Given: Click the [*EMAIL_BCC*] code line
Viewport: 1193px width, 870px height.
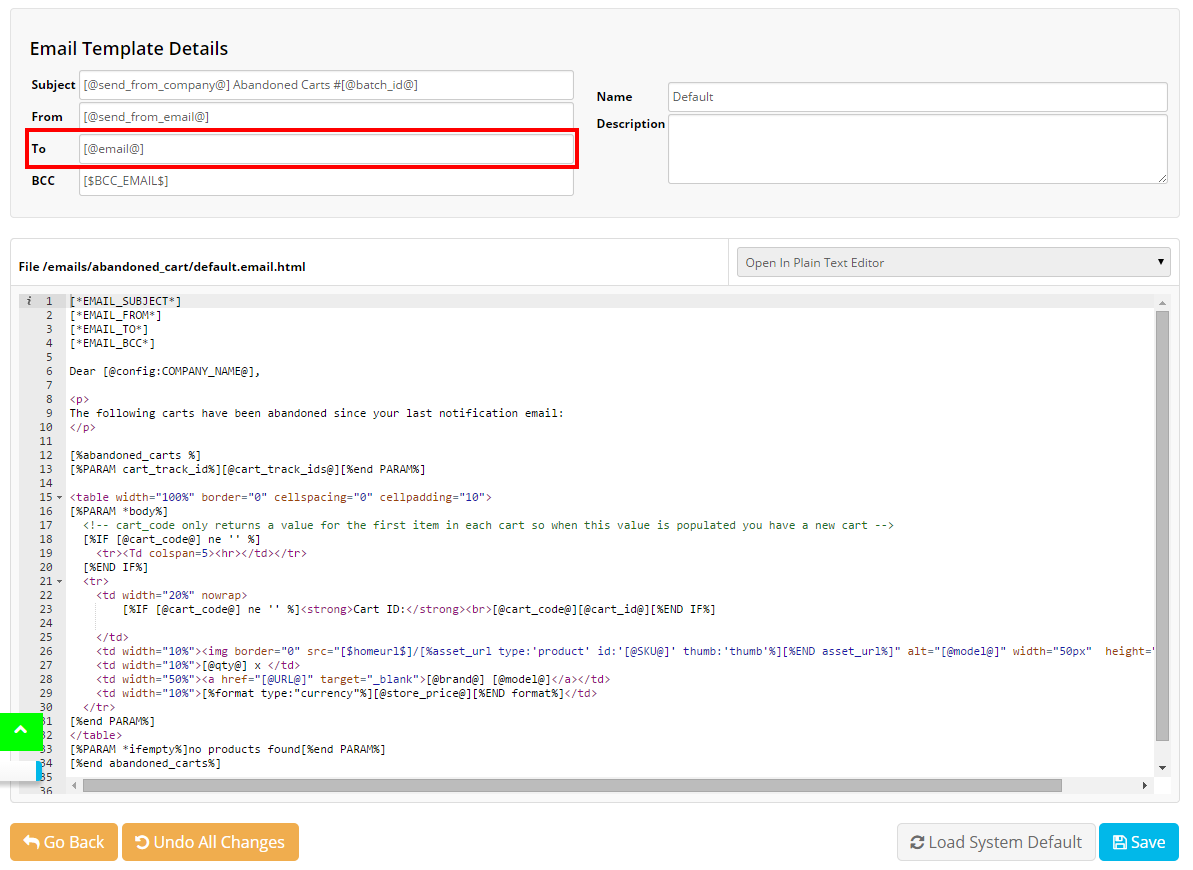Looking at the screenshot, I should (112, 343).
